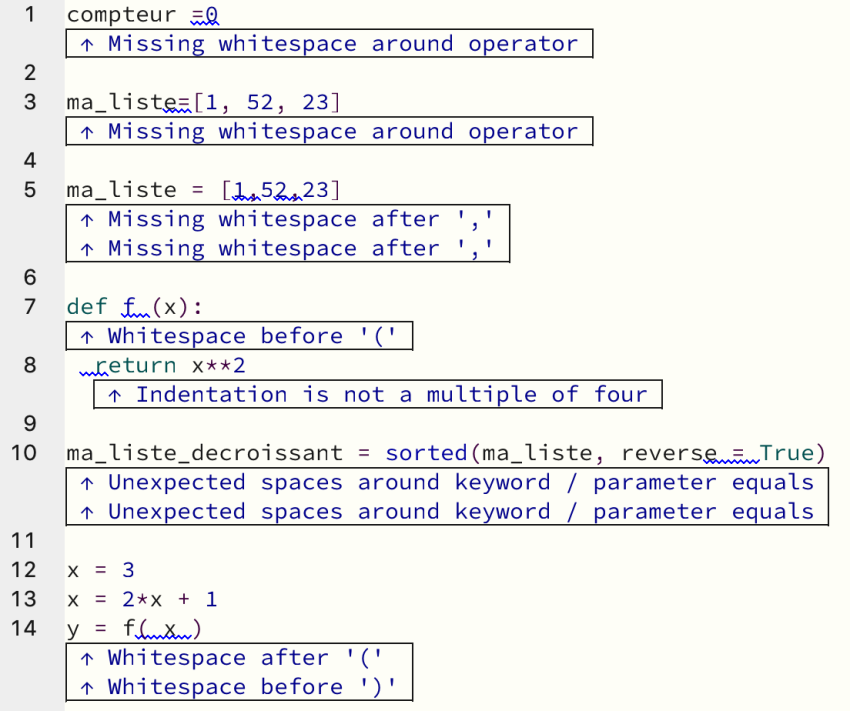Click the variable name "ma_liste_decroissant"

204,453
